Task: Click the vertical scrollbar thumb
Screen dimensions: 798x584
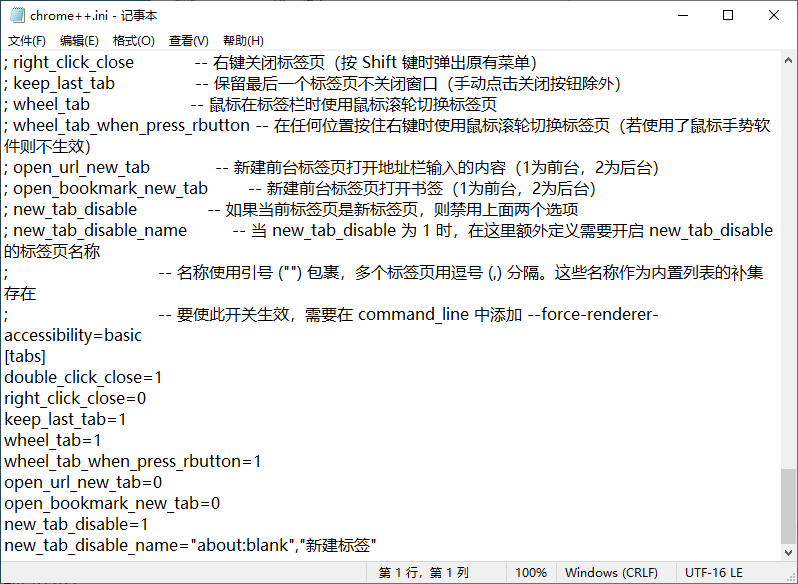Action: click(x=789, y=503)
